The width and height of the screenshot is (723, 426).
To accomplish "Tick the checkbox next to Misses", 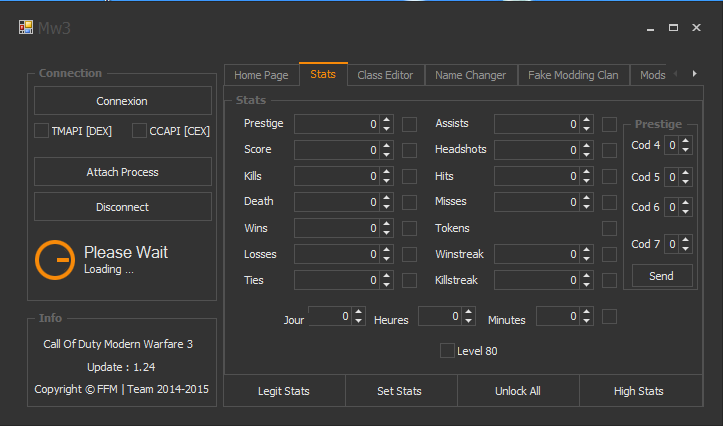I will (x=609, y=202).
